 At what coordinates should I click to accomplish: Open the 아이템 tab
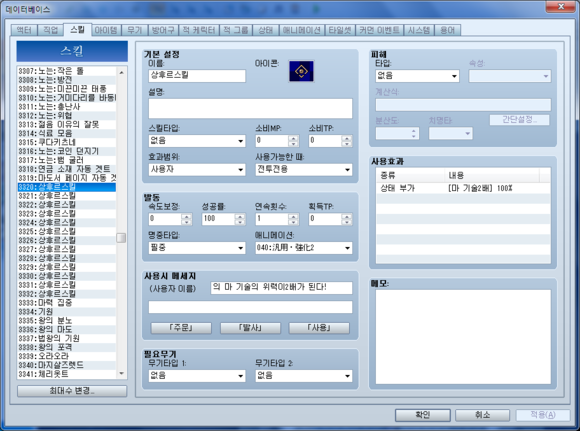(106, 30)
